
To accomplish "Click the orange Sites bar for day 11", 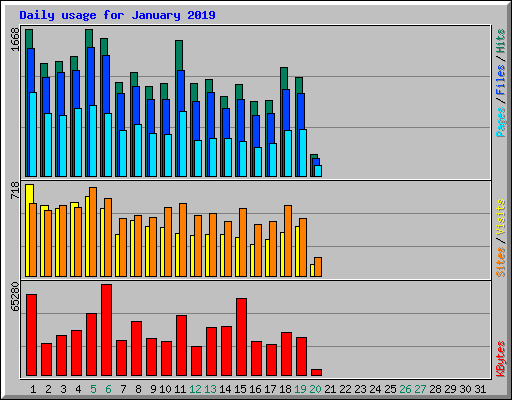I will 183,240.
